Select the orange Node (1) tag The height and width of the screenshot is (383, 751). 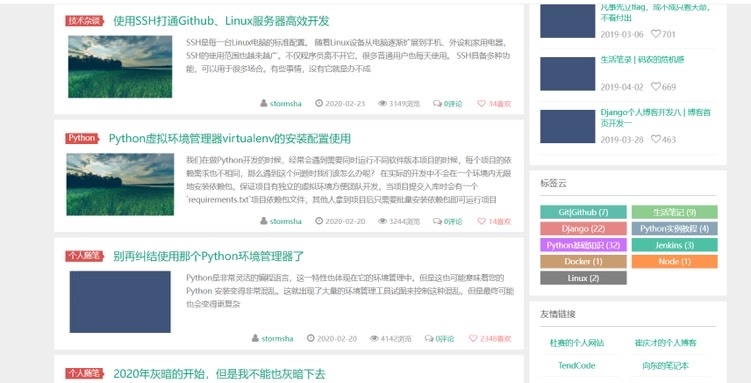pos(674,261)
